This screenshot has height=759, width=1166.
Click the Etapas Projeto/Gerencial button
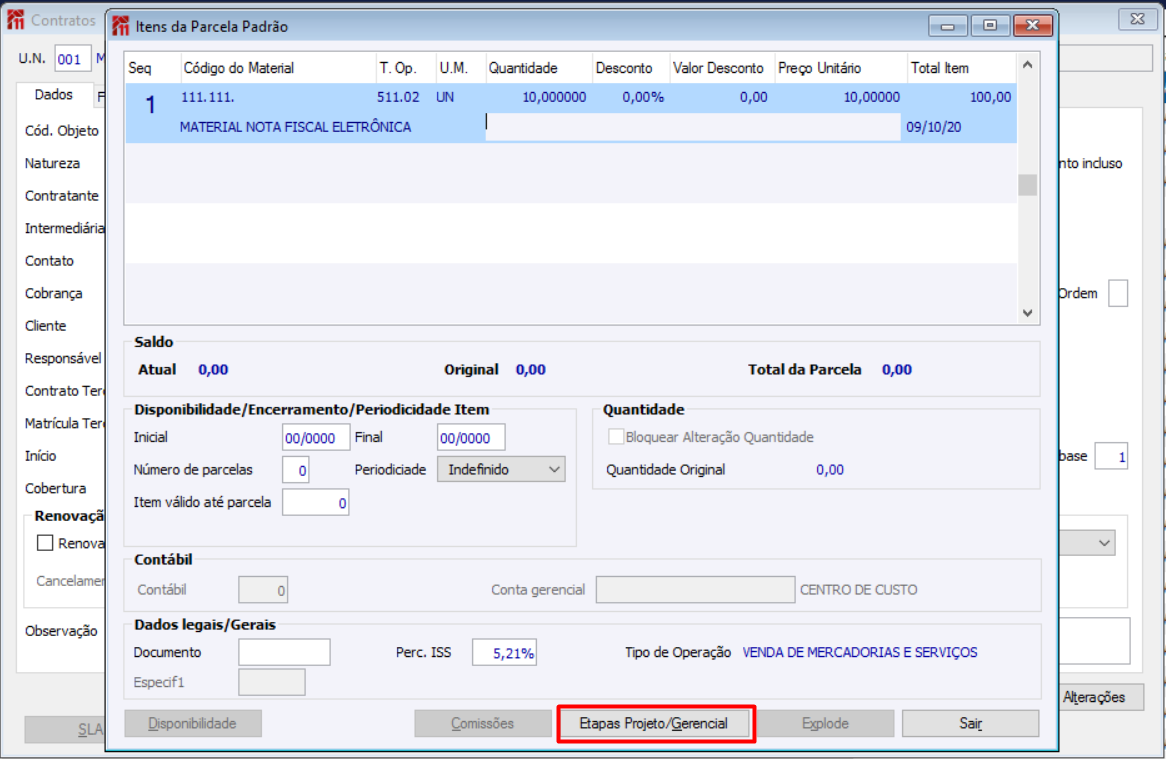pyautogui.click(x=654, y=723)
